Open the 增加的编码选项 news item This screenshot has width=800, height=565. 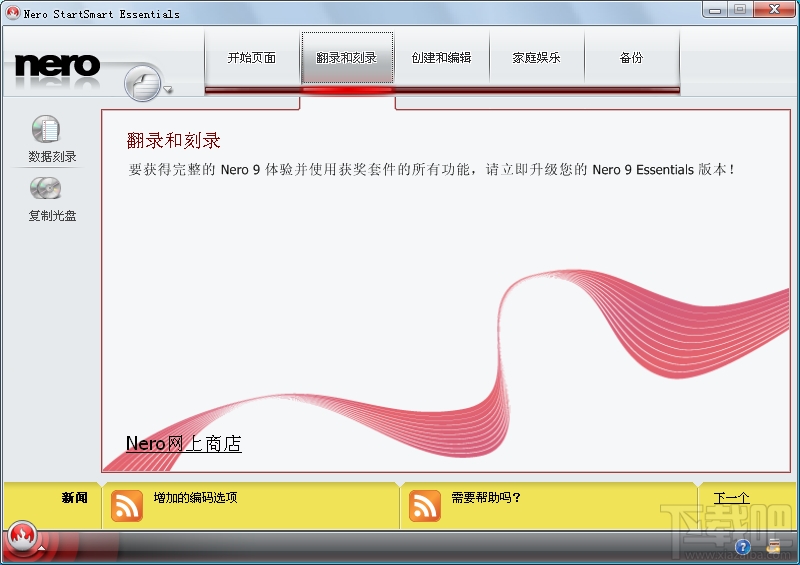click(195, 498)
